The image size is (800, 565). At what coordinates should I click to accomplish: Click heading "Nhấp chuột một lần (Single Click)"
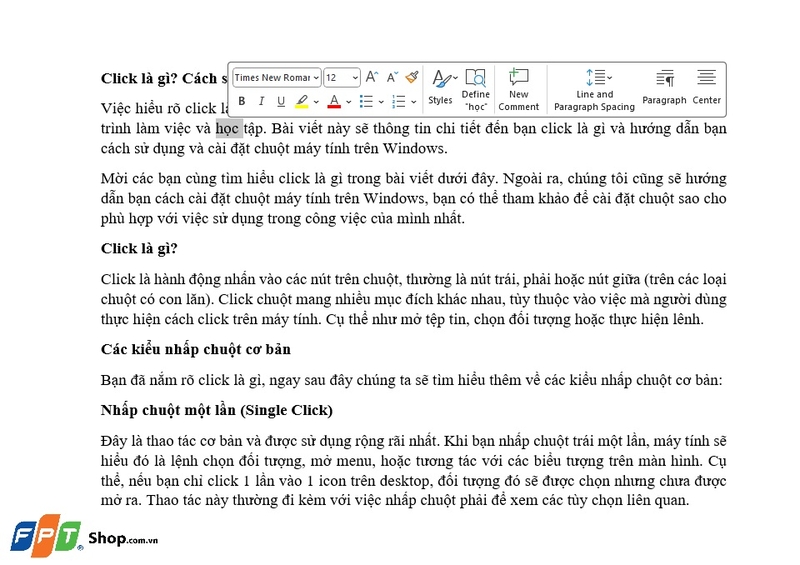pyautogui.click(x=217, y=410)
